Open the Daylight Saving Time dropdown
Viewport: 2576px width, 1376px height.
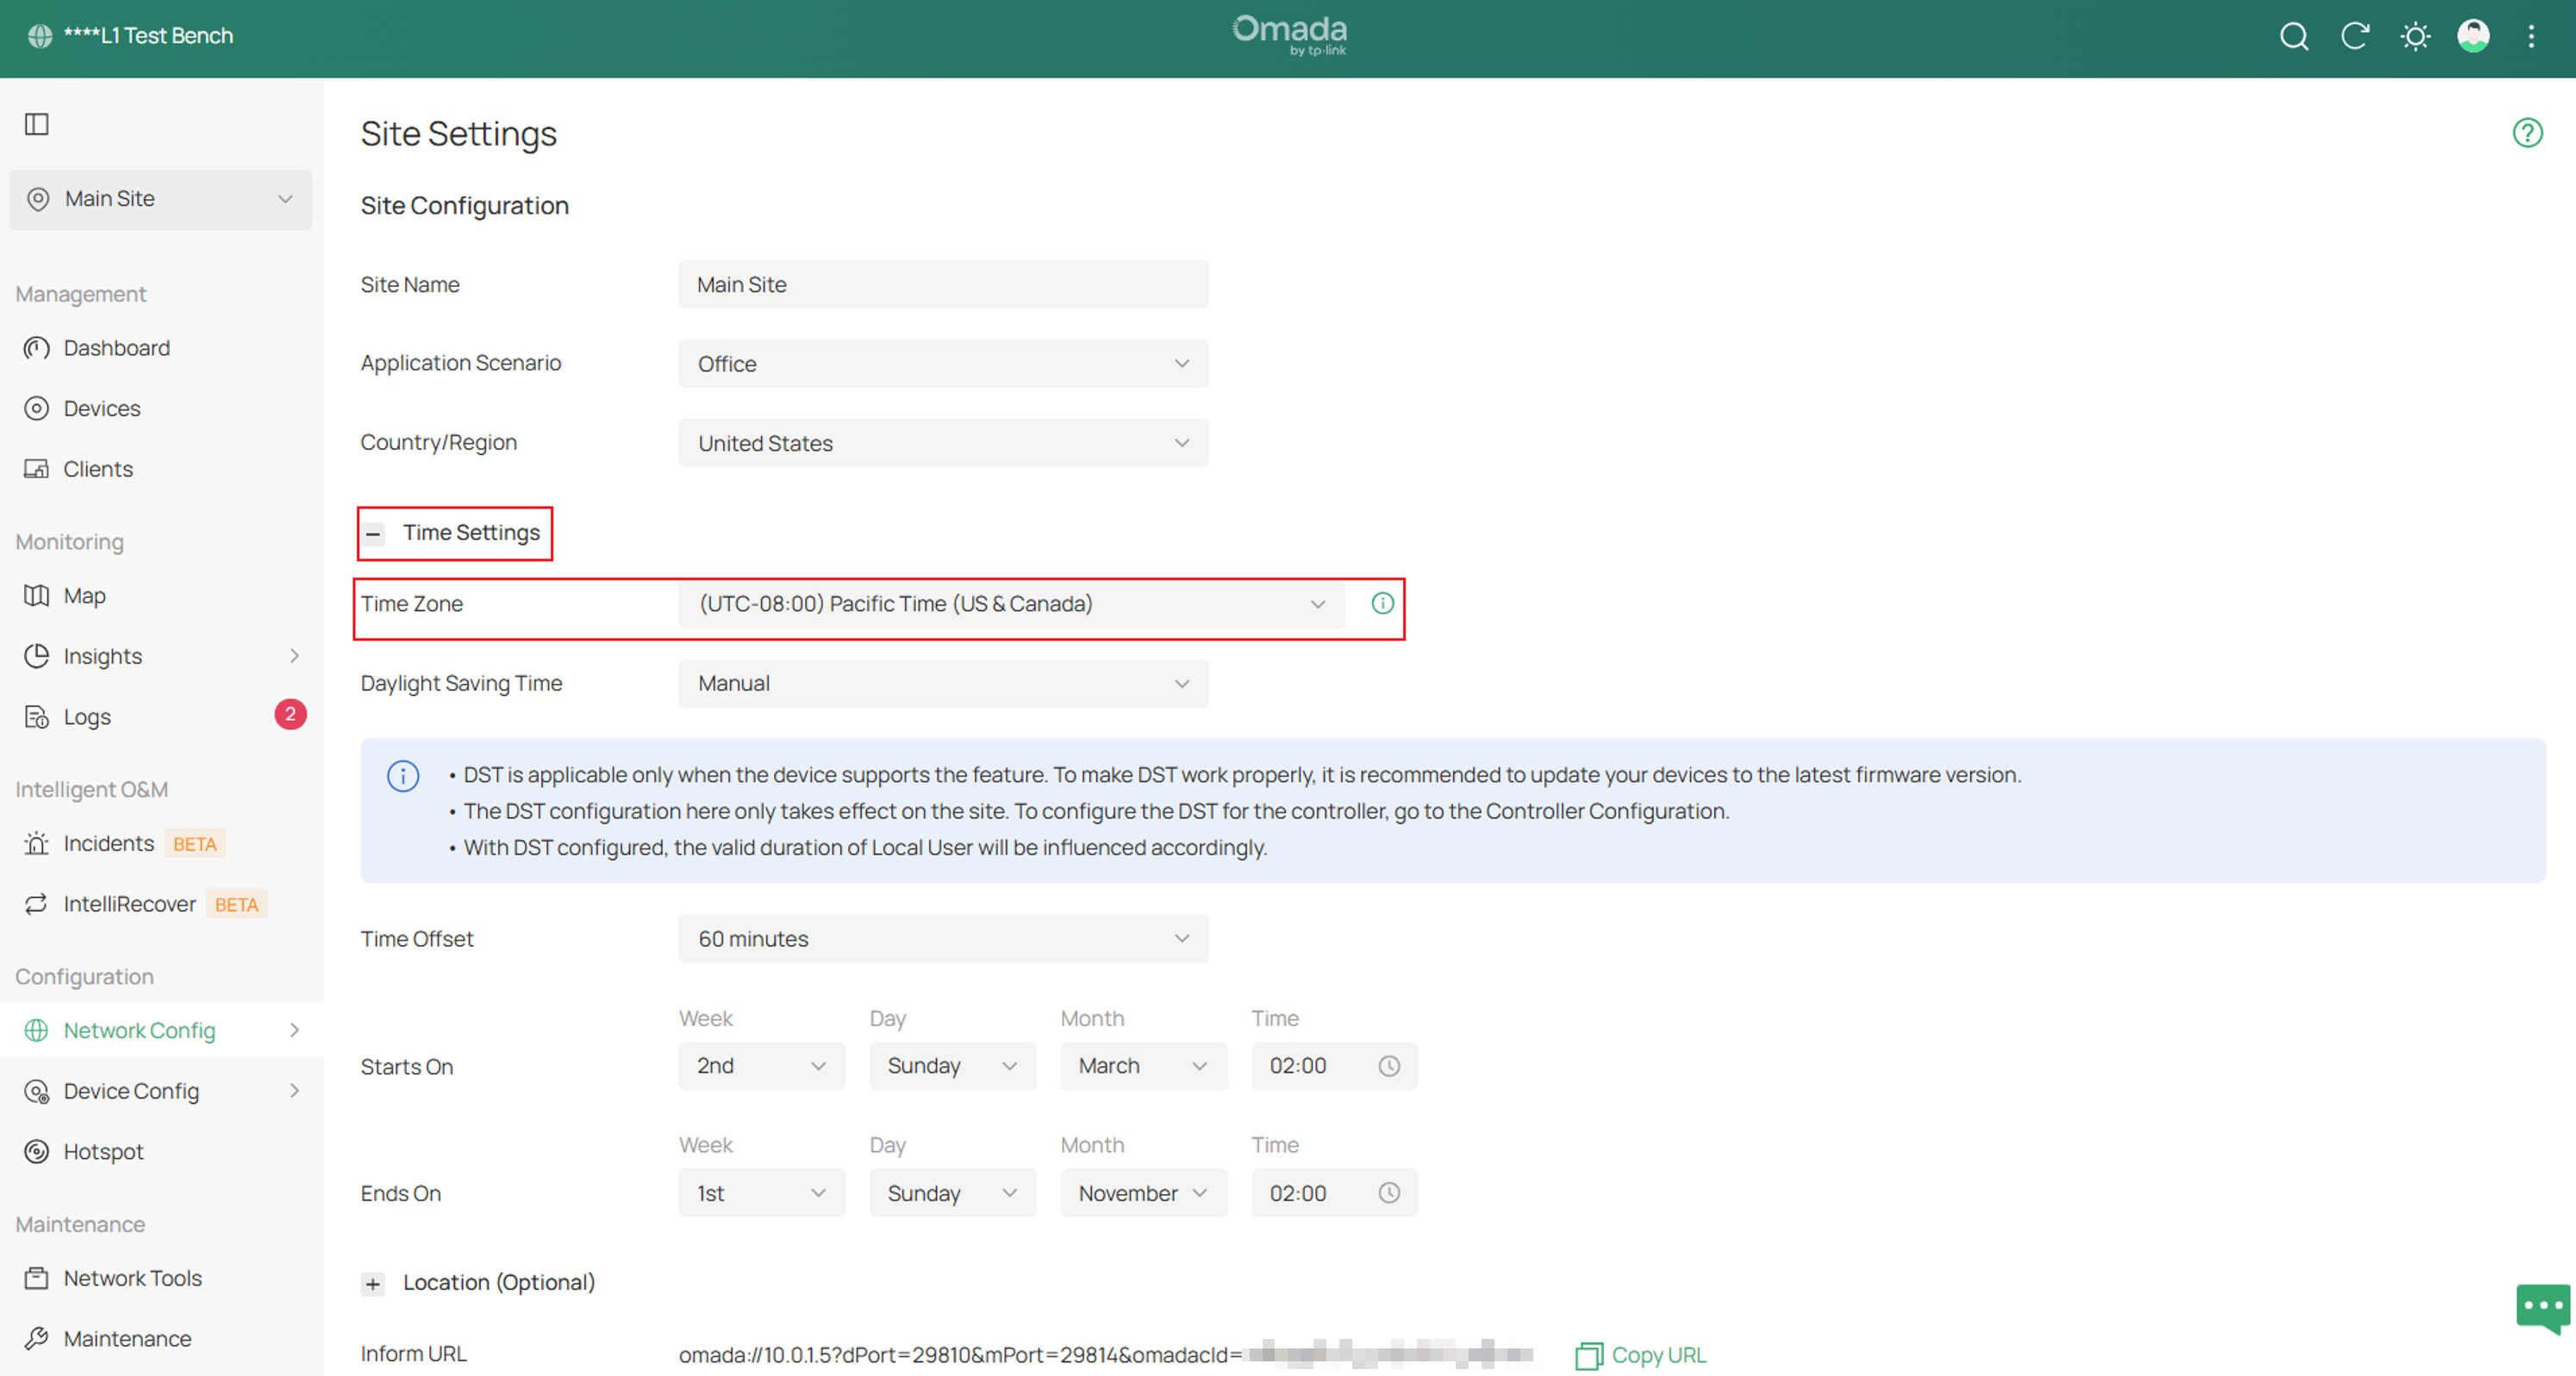click(943, 684)
